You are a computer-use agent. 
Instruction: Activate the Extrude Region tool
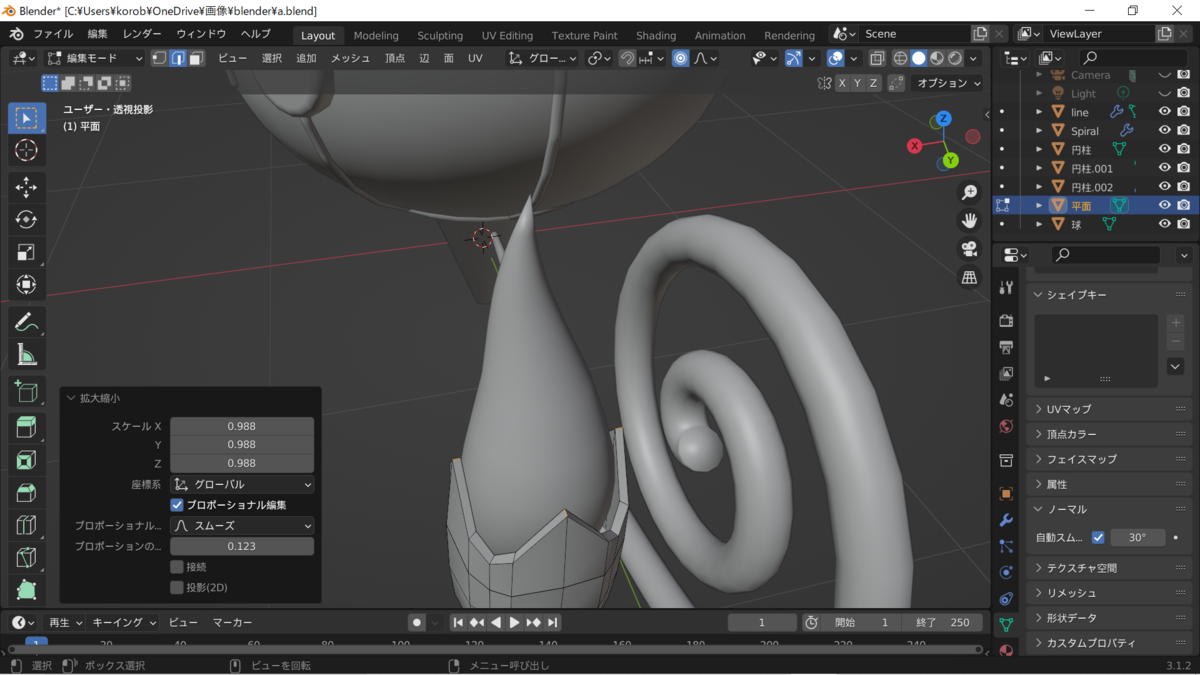27,427
